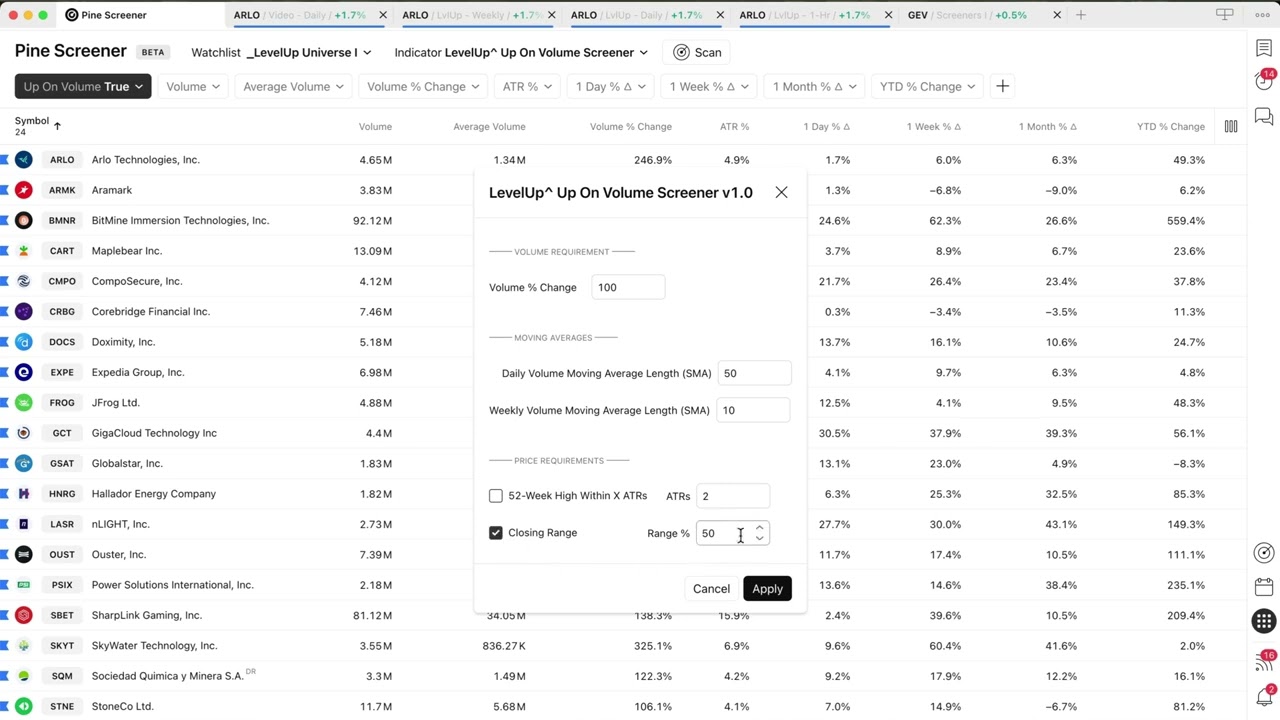This screenshot has height=720, width=1280.
Task: Open the Average Volume filter dropdown
Action: tap(293, 86)
